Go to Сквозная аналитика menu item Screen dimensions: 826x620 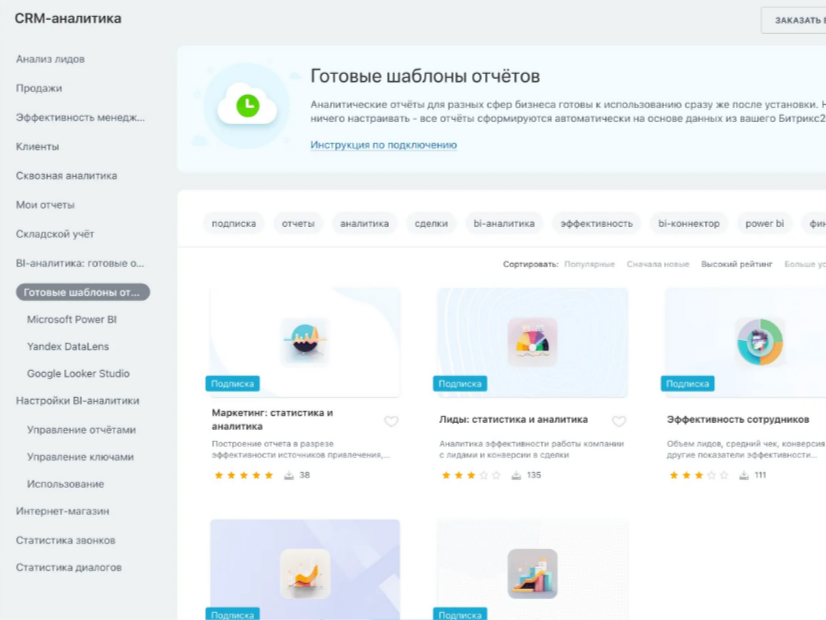[66, 175]
